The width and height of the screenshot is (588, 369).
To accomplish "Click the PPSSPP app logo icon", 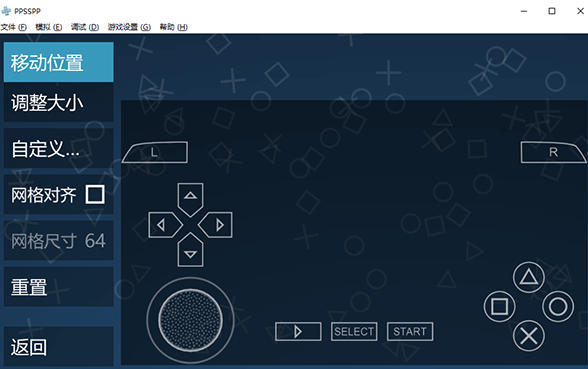I will (6, 11).
